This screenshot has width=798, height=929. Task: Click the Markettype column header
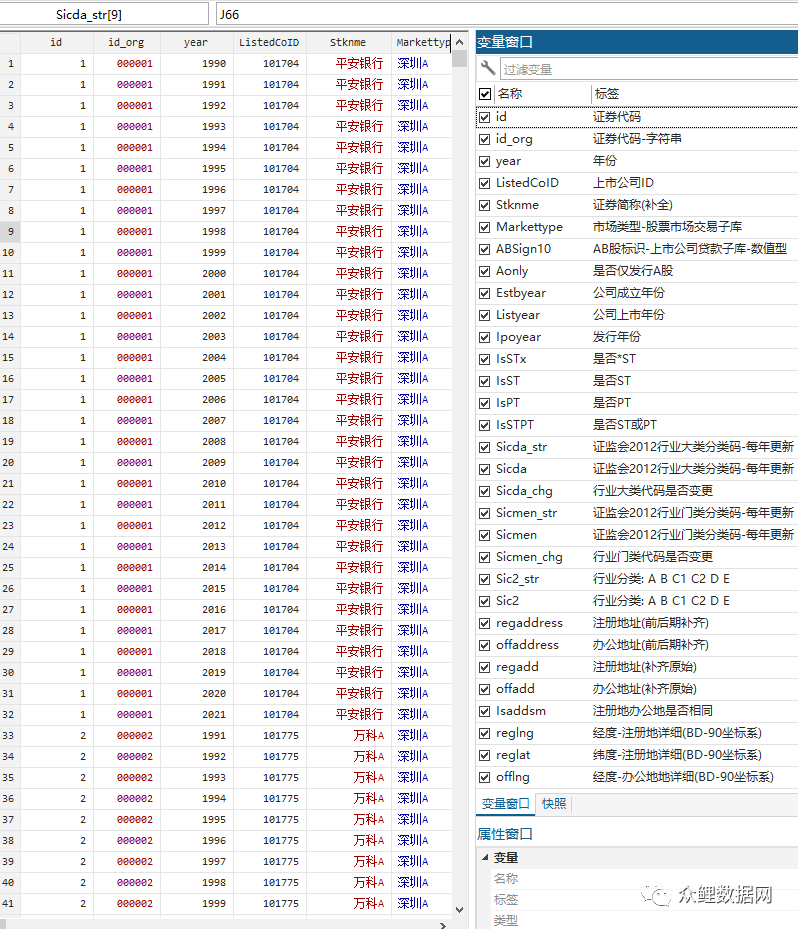pos(421,42)
